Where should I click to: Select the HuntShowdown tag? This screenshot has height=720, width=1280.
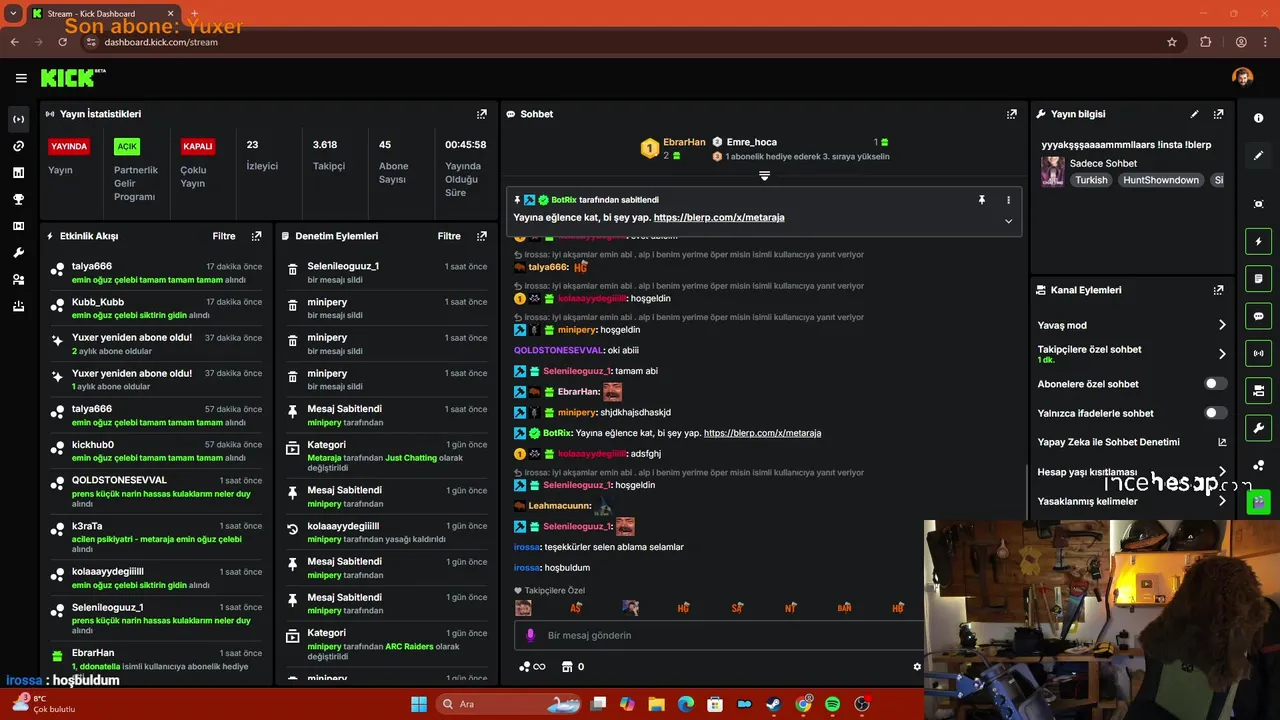1161,180
